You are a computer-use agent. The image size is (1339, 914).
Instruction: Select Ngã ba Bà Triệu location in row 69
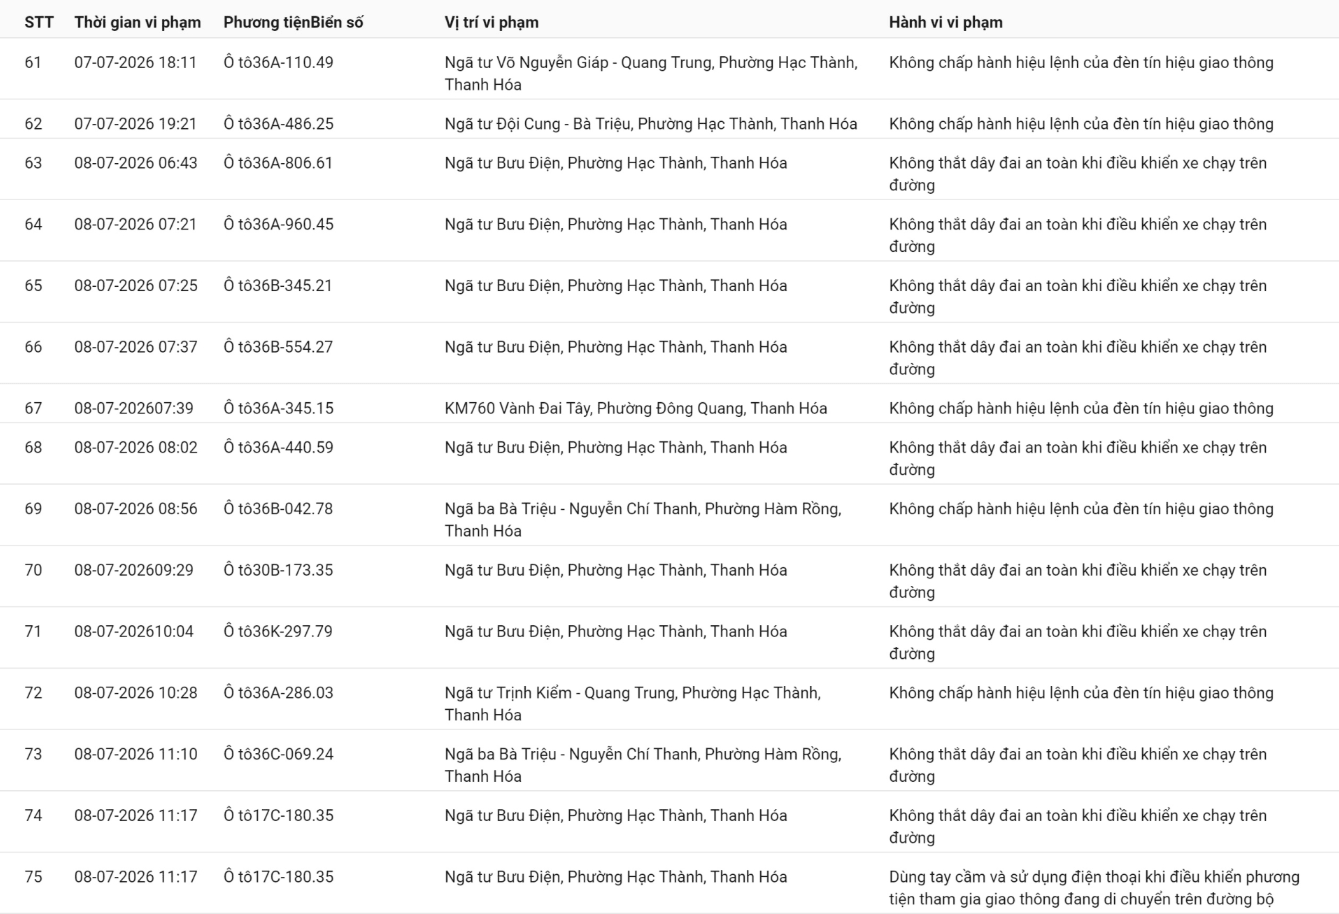643,519
